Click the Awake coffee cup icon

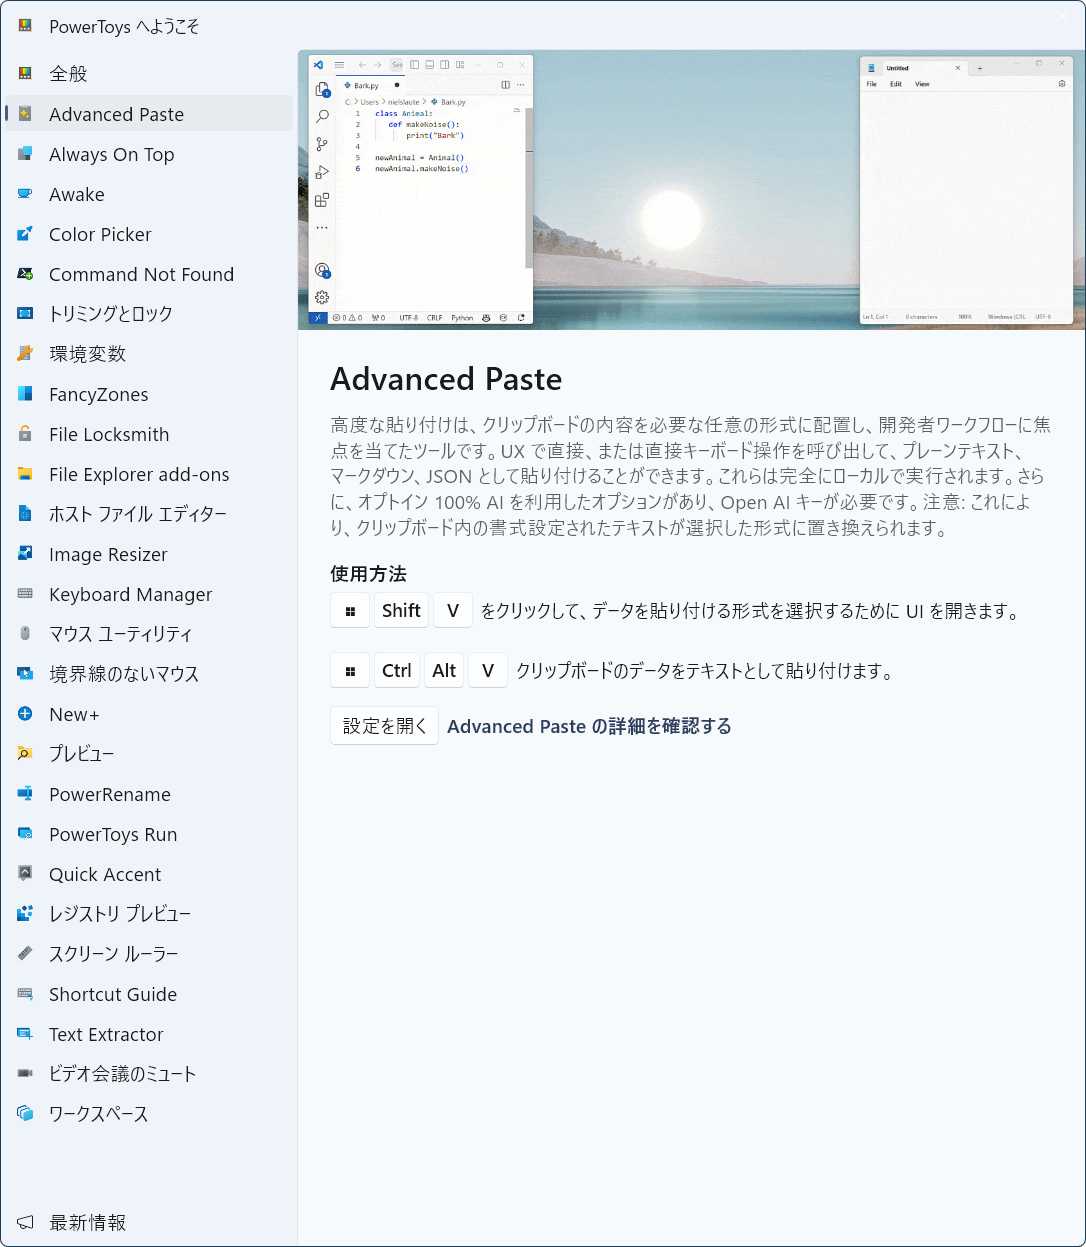click(x=25, y=194)
